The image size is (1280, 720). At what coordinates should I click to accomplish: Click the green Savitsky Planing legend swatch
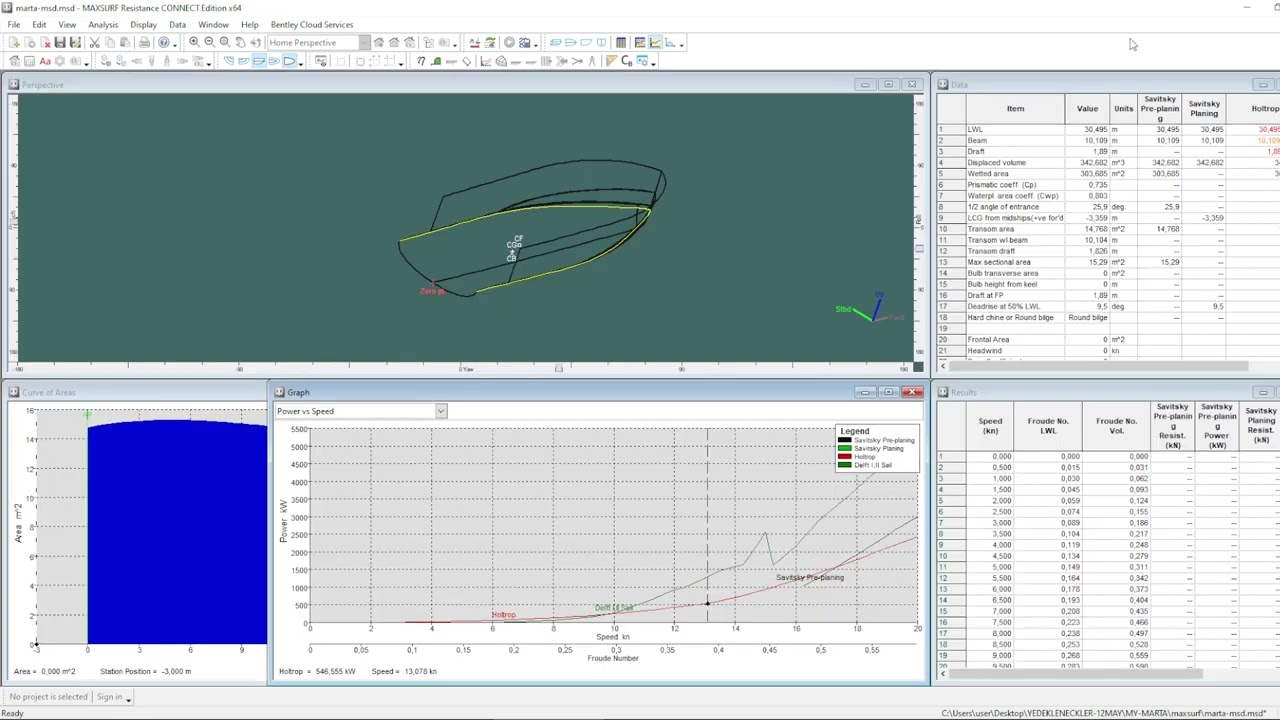(x=845, y=449)
